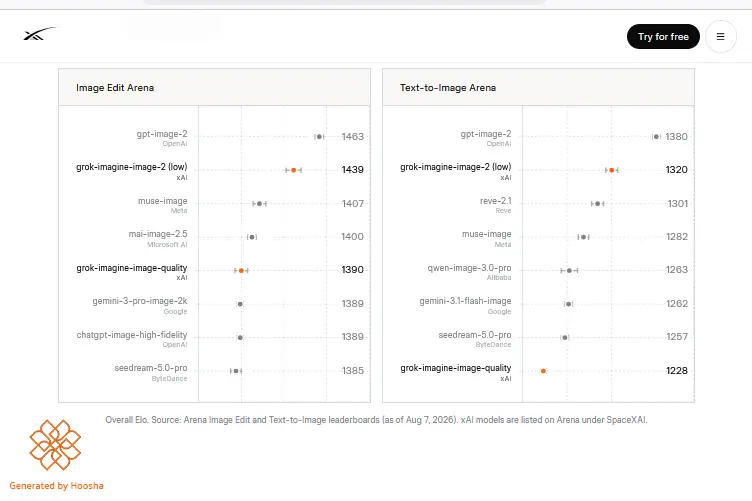Screen dimensions: 752x501
Task: Click the 1380 Elo score value
Action: click(676, 137)
